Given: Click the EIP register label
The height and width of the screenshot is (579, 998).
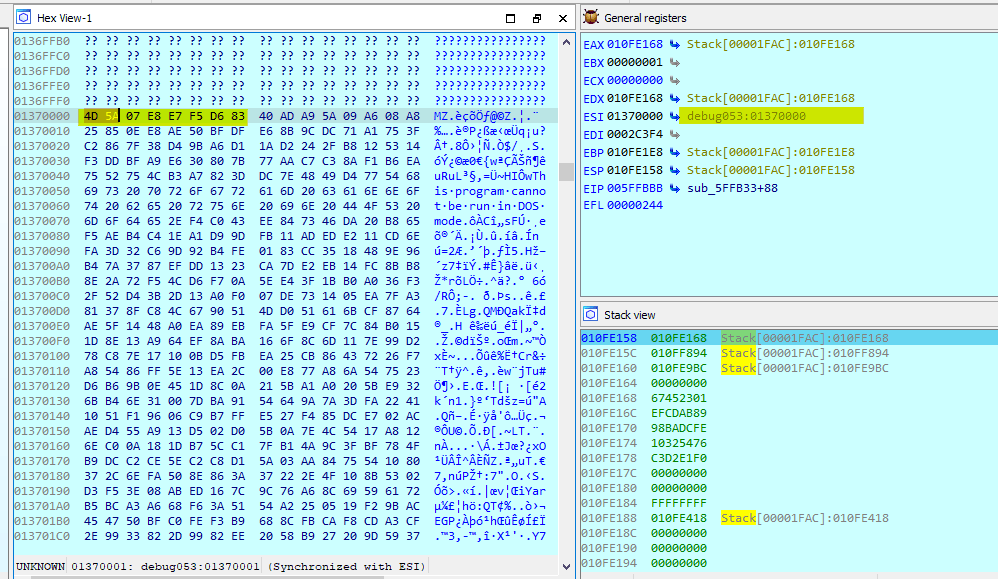Looking at the screenshot, I should click(593, 188).
